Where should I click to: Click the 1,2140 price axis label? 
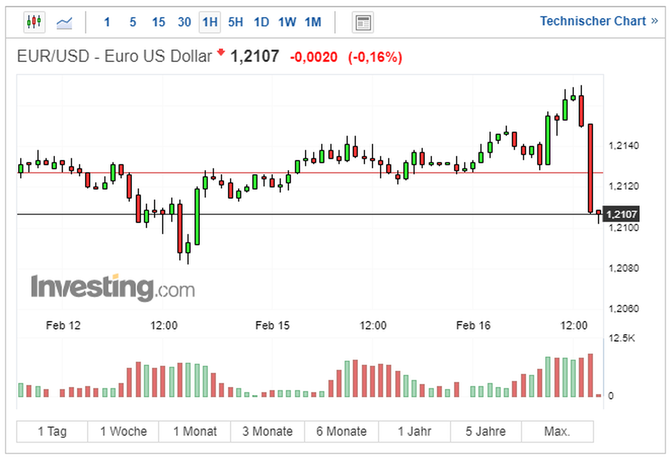[x=623, y=146]
